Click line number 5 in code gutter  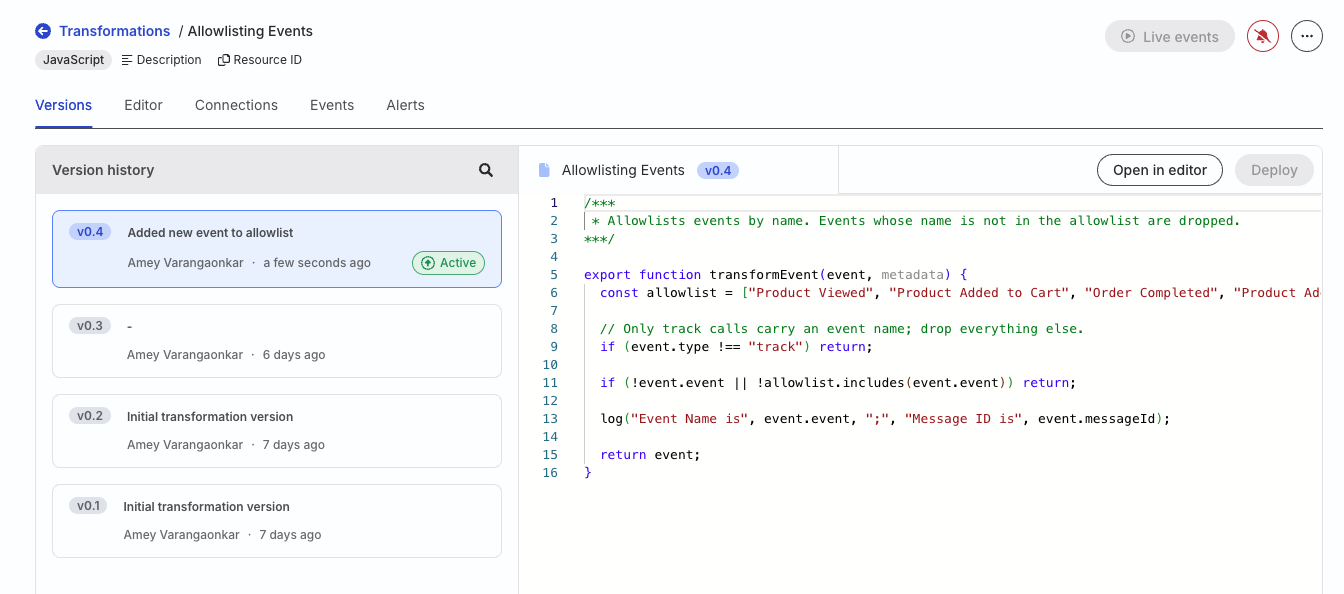pyautogui.click(x=554, y=274)
